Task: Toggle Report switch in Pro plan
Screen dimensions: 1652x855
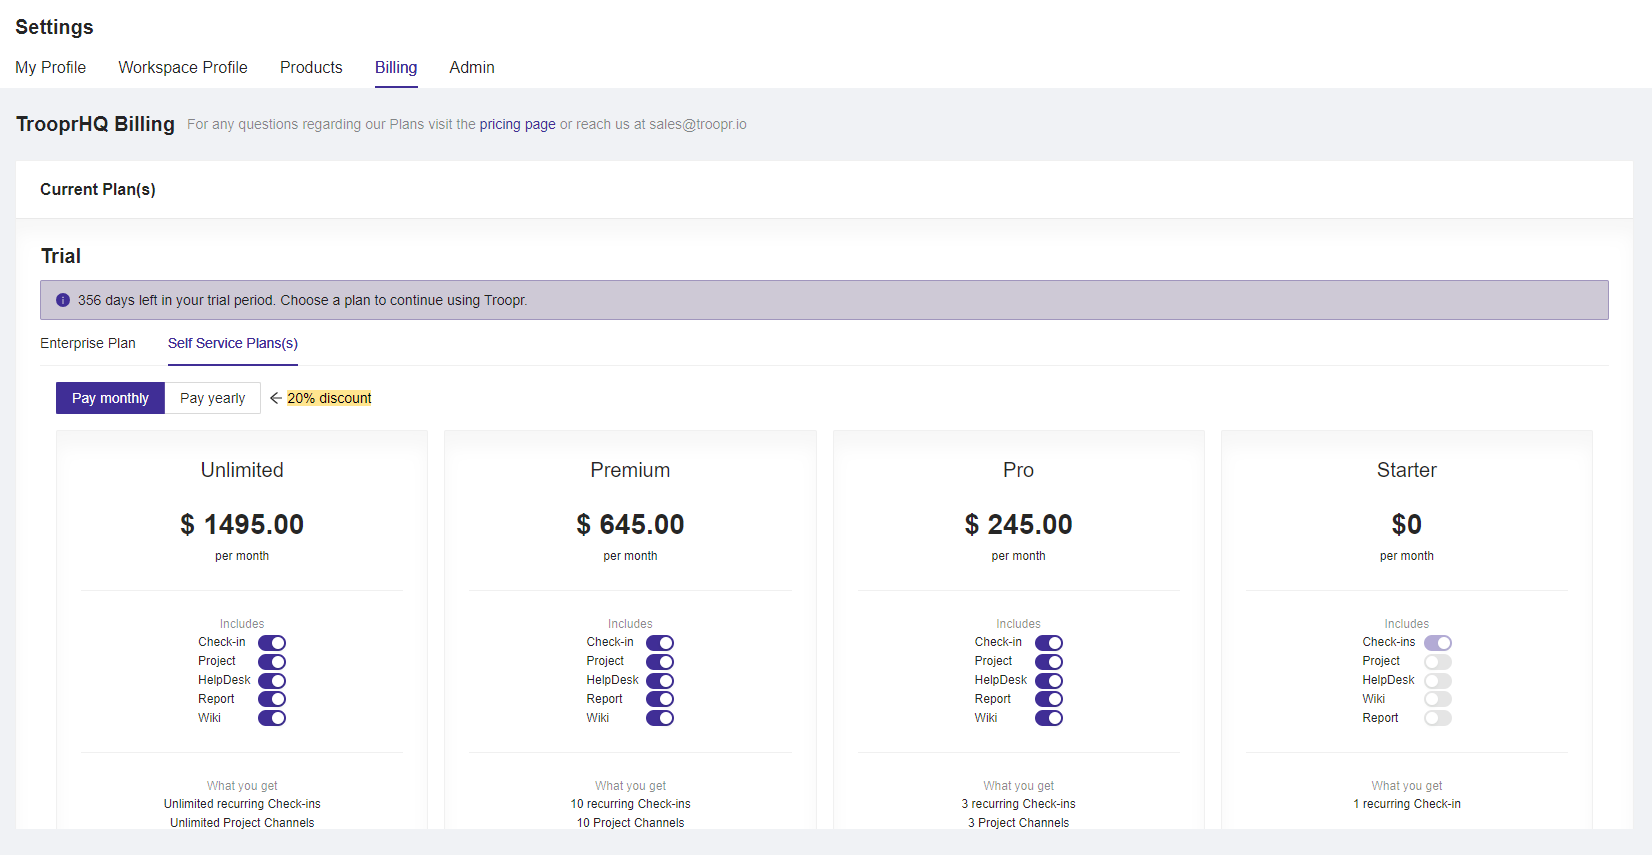Action: coord(1049,699)
